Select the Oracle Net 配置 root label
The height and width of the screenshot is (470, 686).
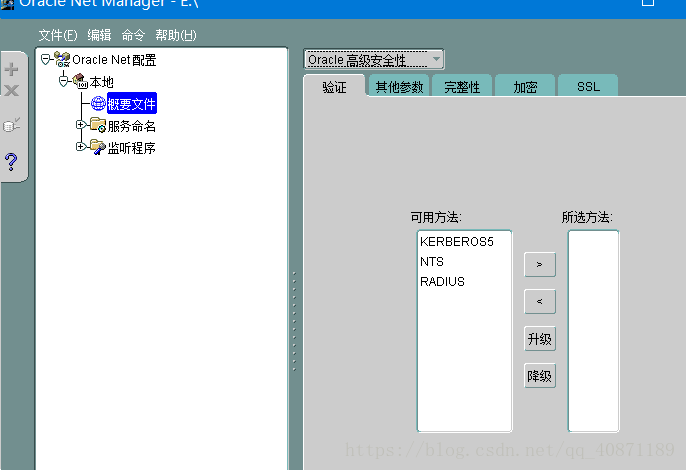click(x=114, y=60)
